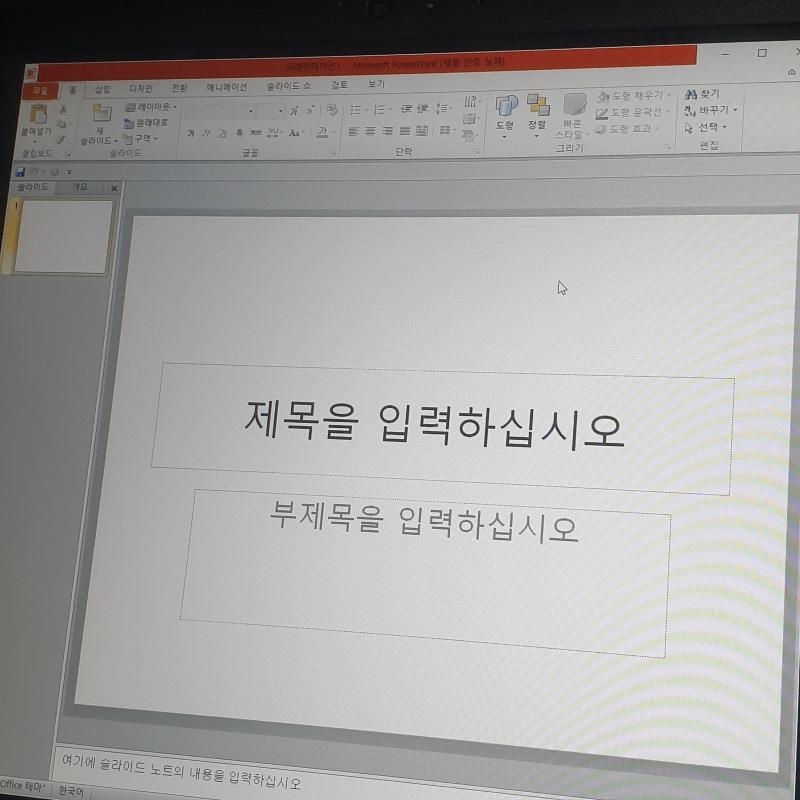Toggle justify text alignment

pyautogui.click(x=405, y=131)
